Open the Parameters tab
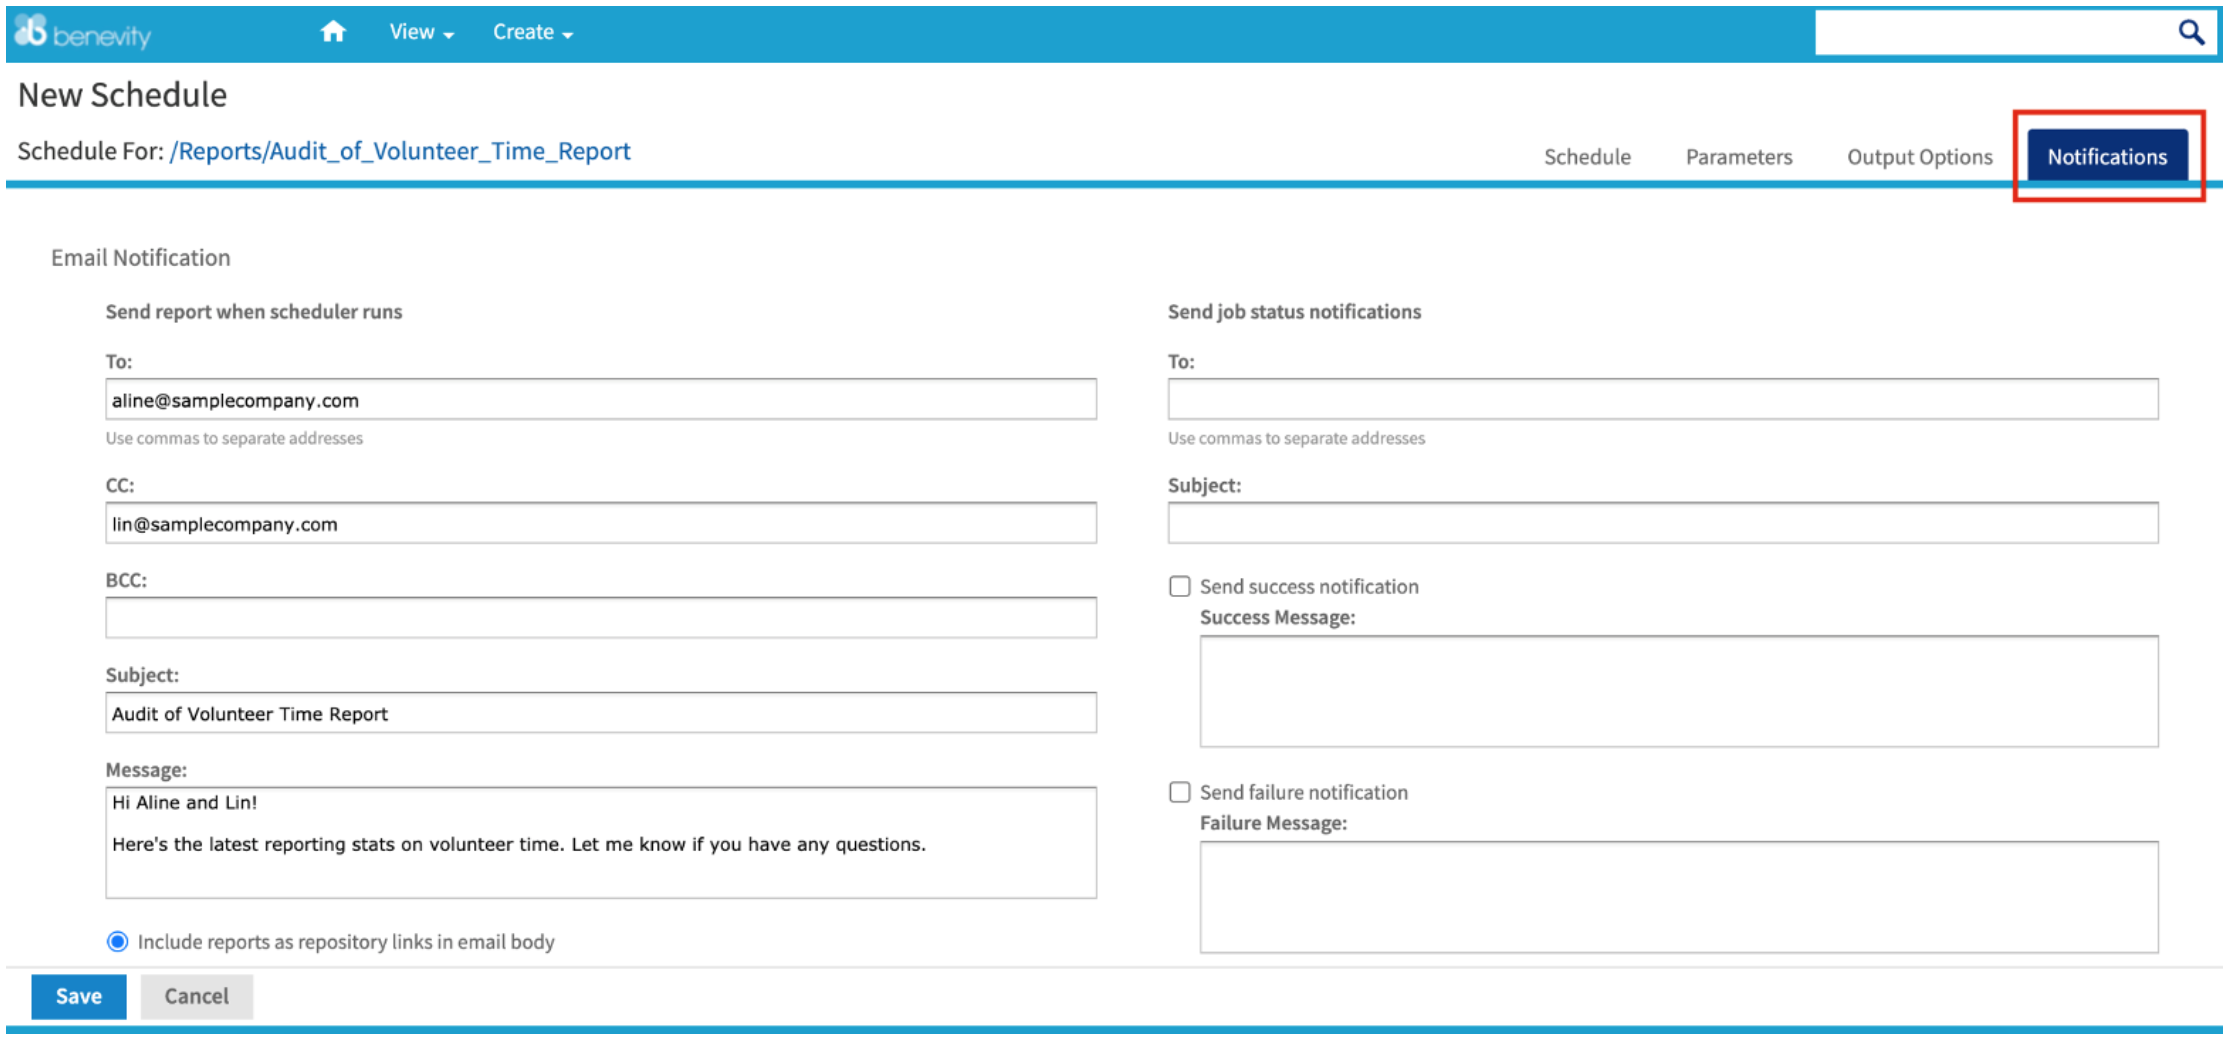 [x=1738, y=157]
